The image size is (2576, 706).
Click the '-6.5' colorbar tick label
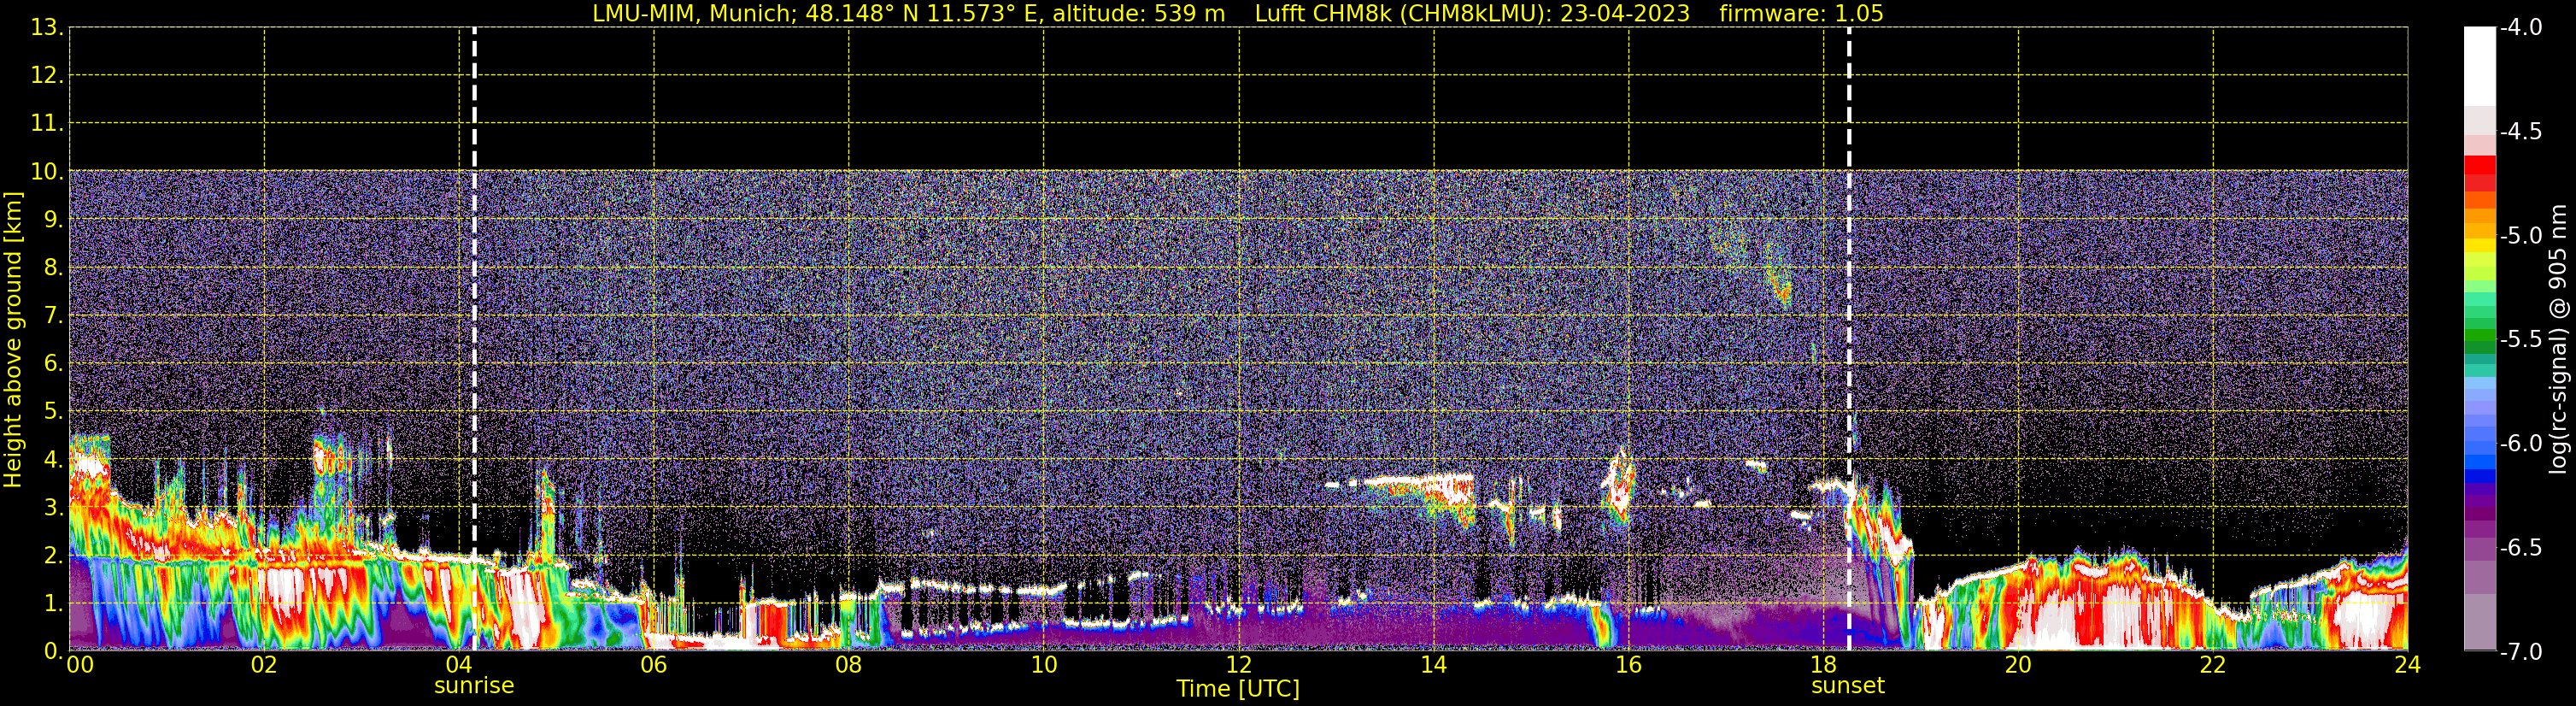[x=2521, y=547]
